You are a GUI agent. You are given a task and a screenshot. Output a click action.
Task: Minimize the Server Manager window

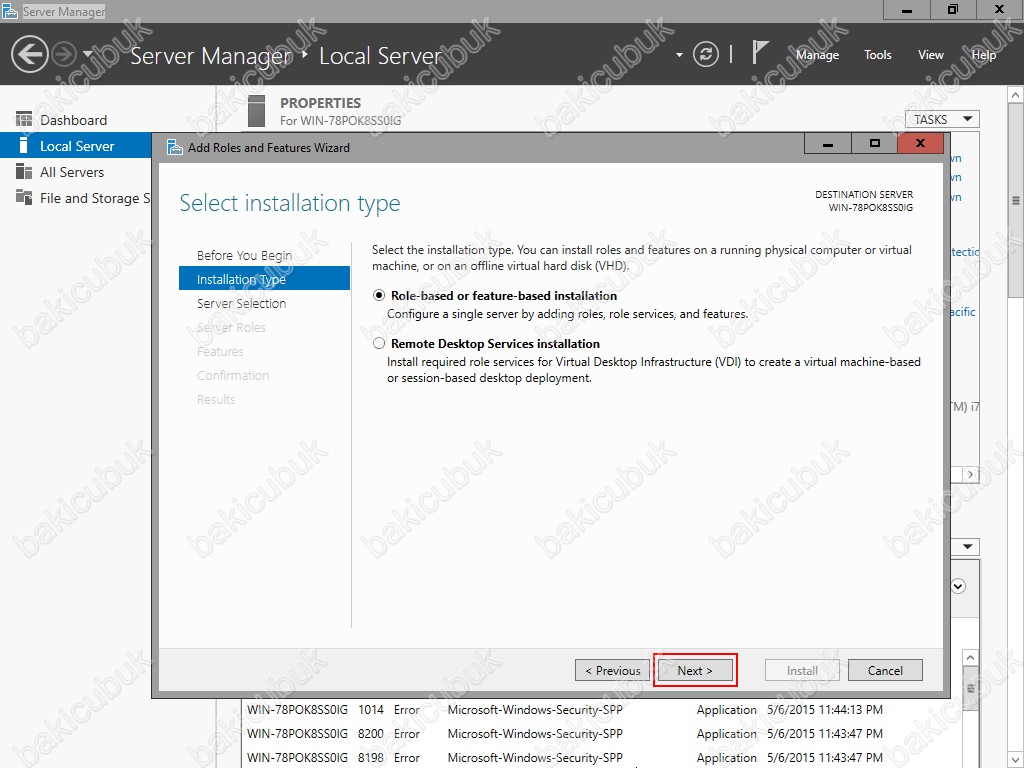point(906,10)
